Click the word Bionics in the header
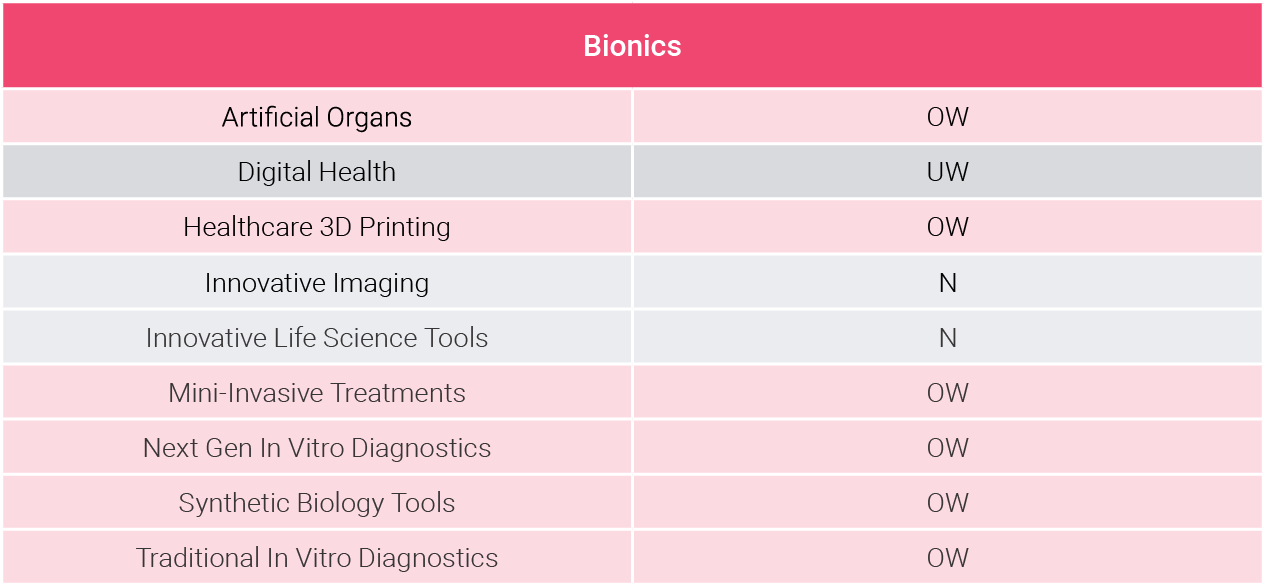The width and height of the screenshot is (1265, 586). click(632, 46)
